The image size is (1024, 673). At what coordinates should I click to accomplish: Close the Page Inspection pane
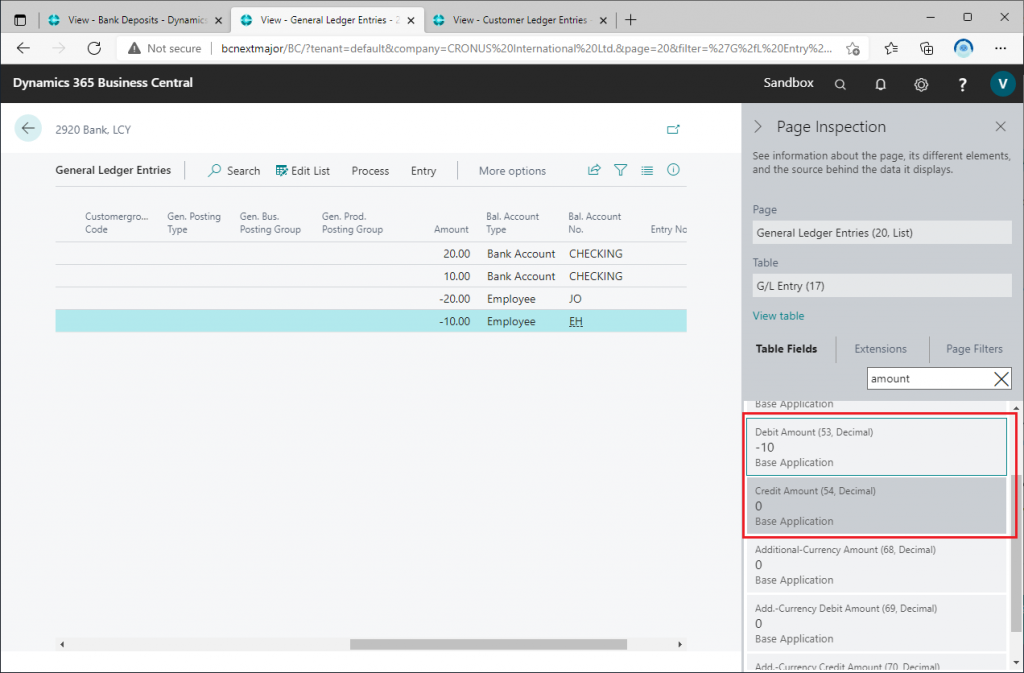(1000, 127)
